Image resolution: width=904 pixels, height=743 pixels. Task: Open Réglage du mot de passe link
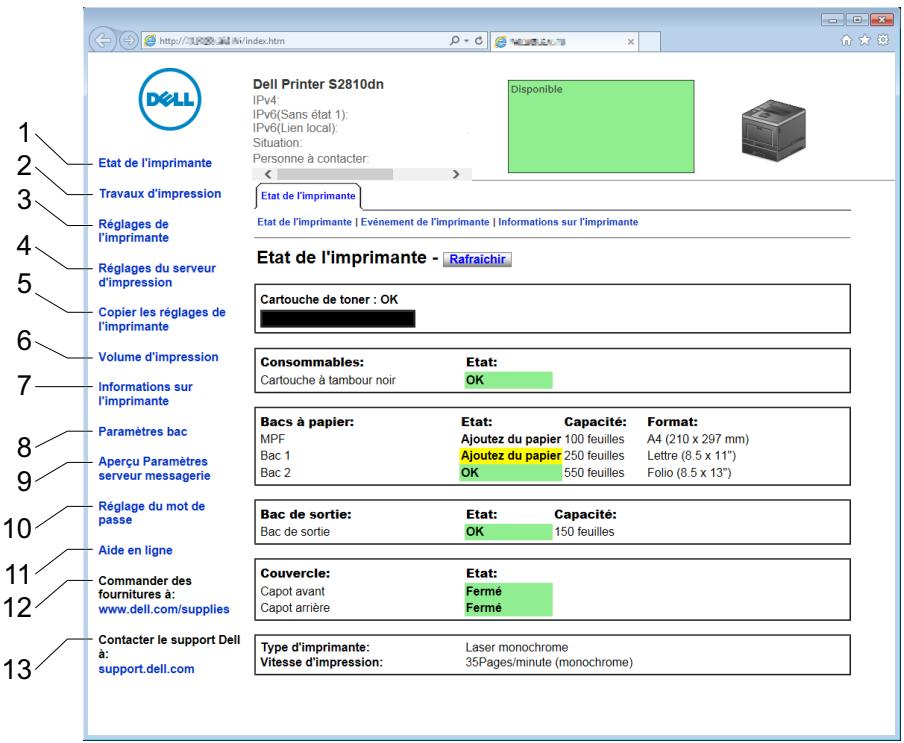[152, 512]
